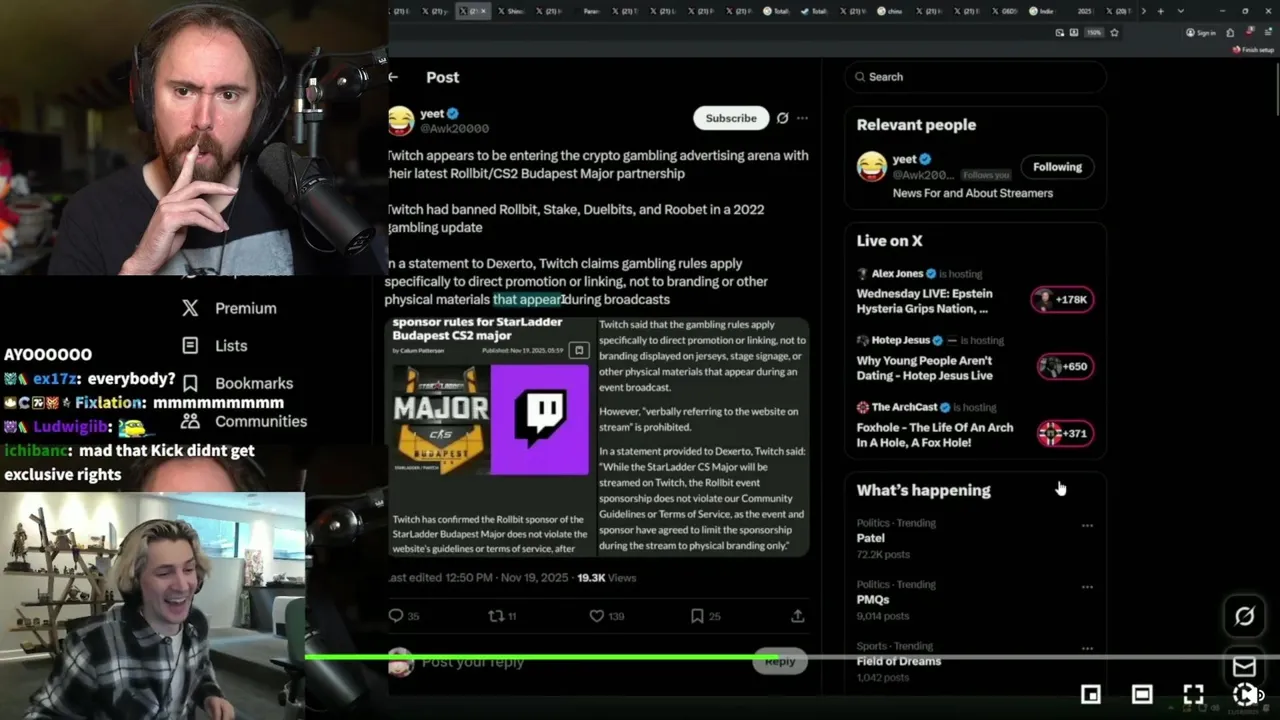Image resolution: width=1280 pixels, height=720 pixels.
Task: Subscribe to yeet
Action: pyautogui.click(x=731, y=118)
